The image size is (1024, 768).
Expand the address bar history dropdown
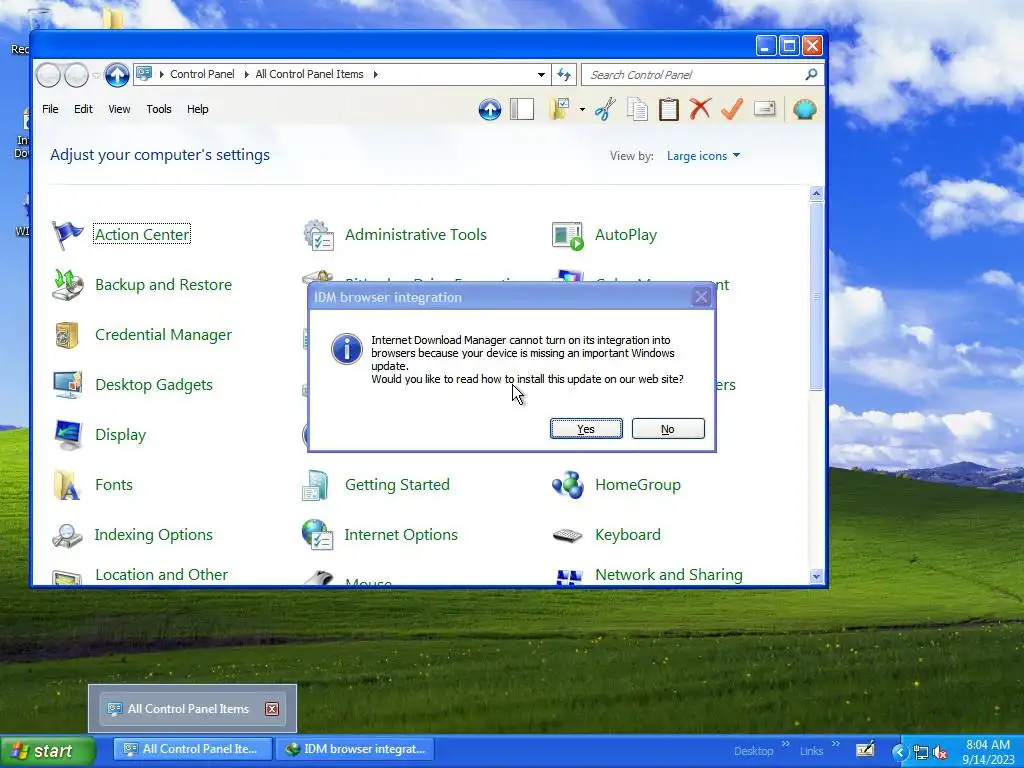[x=541, y=74]
